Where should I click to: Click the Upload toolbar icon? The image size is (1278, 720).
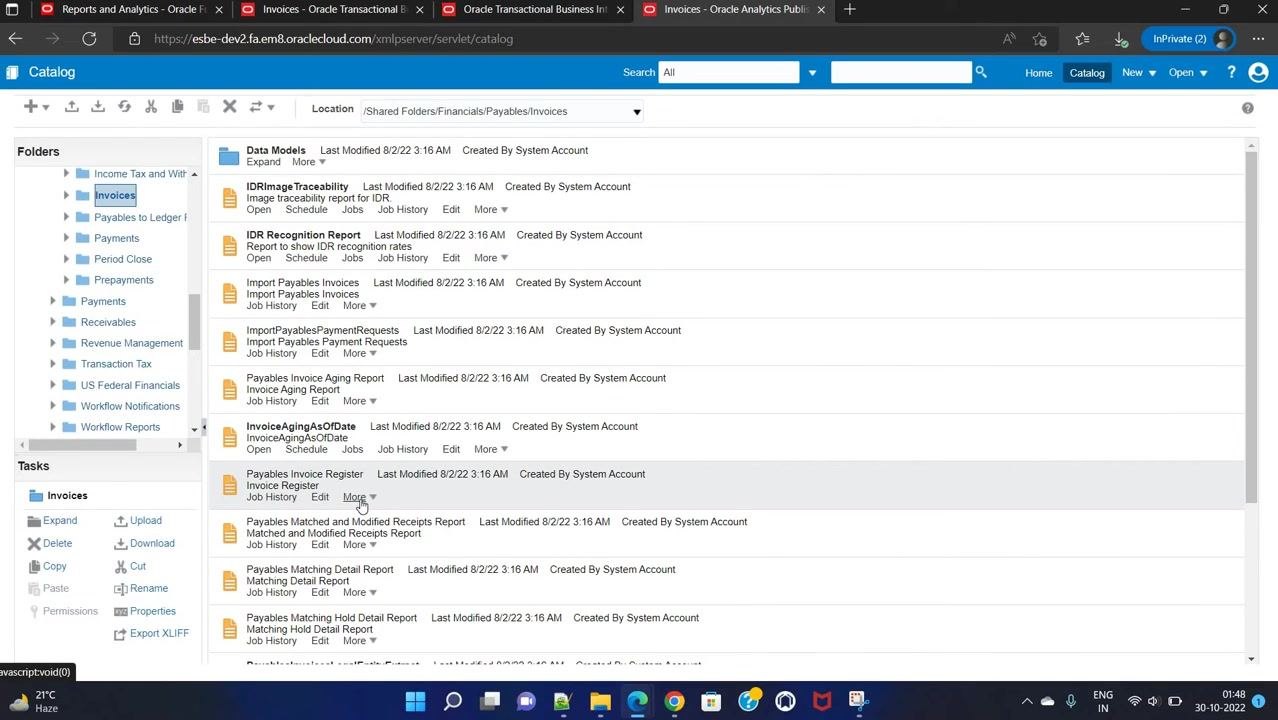click(71, 106)
